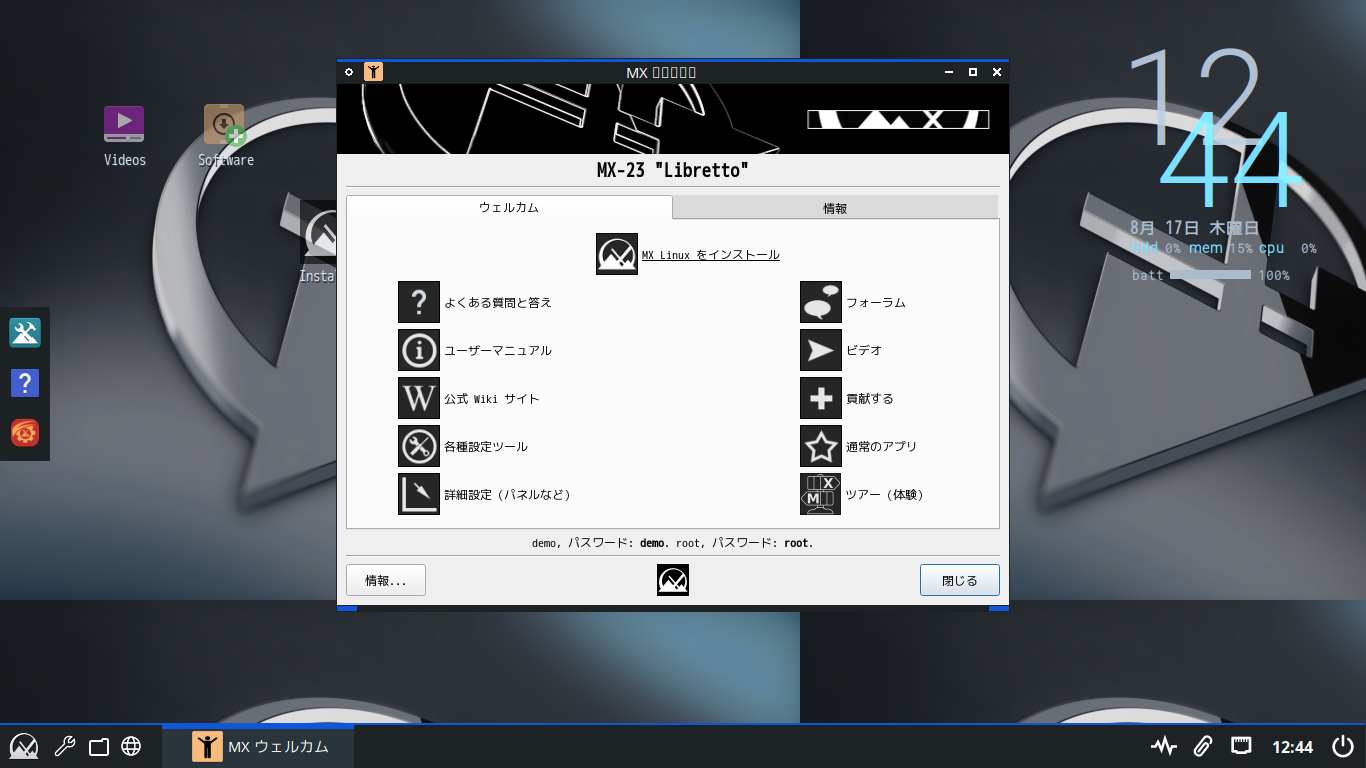Open the system activity monitor tray icon
Viewport: 1366px width, 768px height.
click(x=1163, y=746)
